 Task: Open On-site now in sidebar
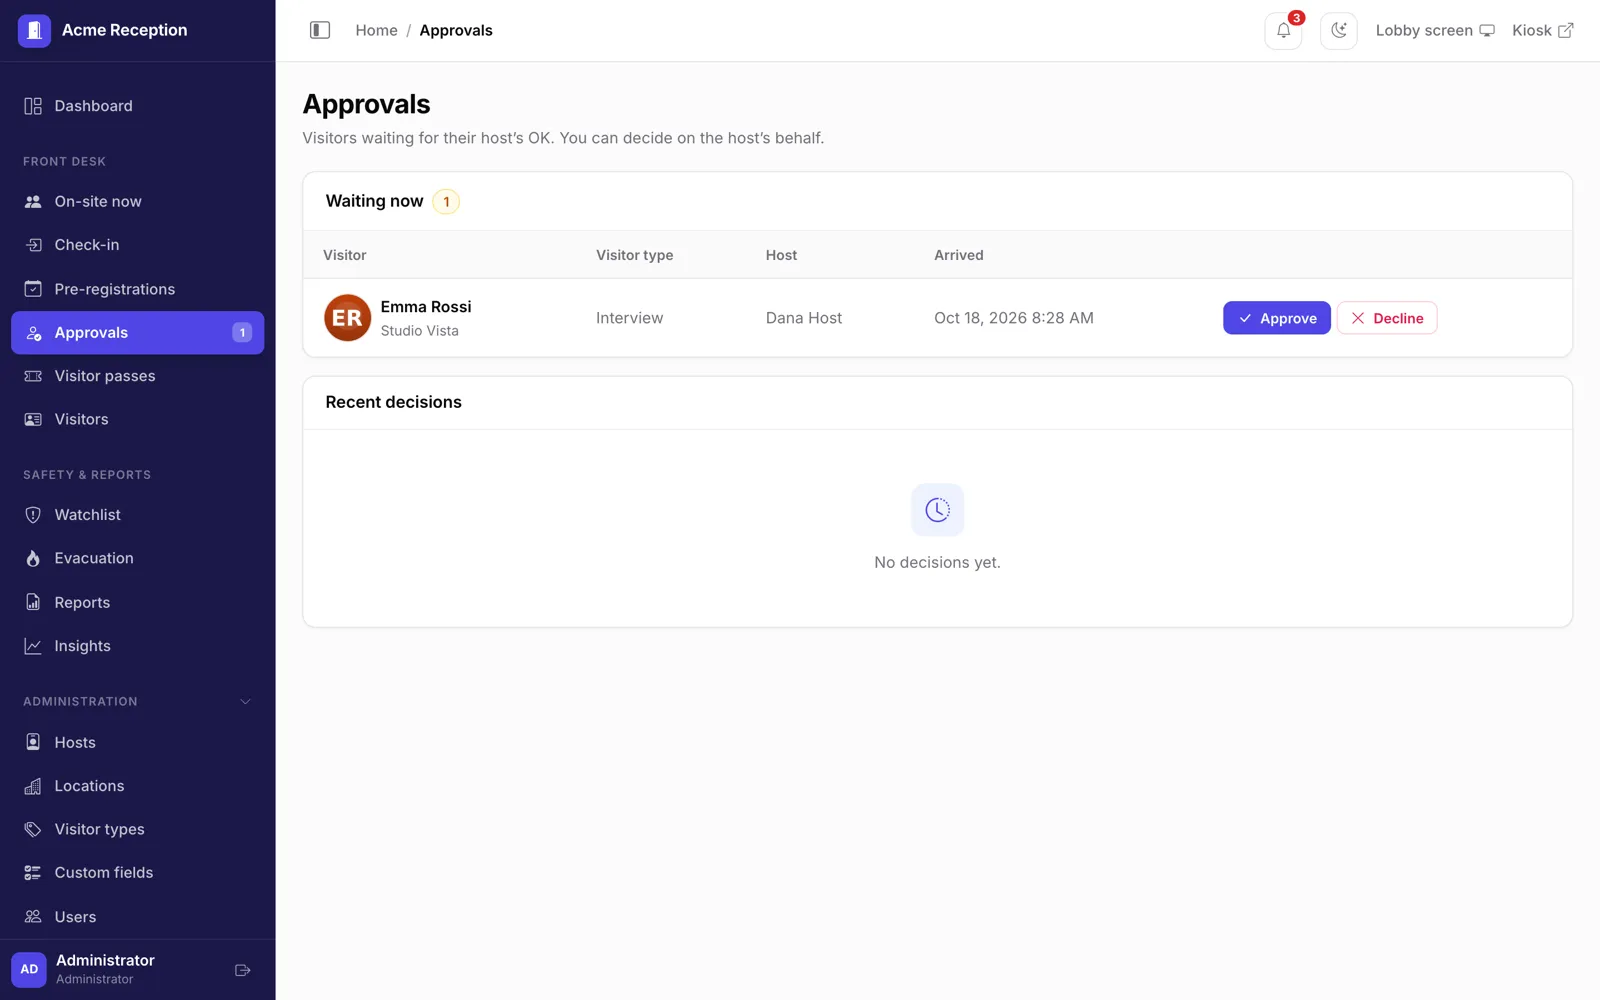[137, 201]
